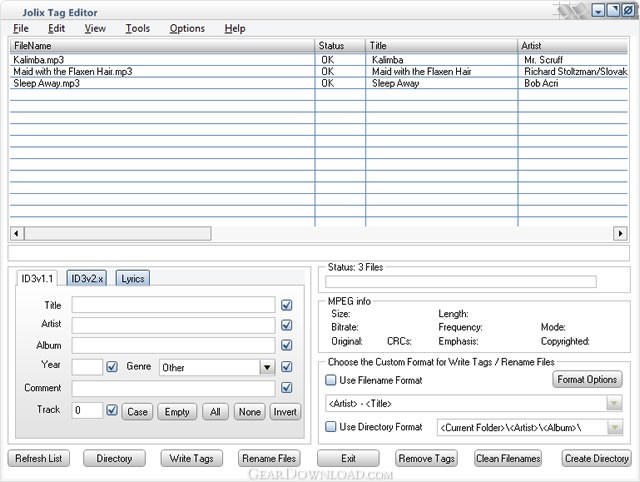Viewport: 640px width, 482px height.
Task: Click the None button
Action: pyautogui.click(x=250, y=412)
